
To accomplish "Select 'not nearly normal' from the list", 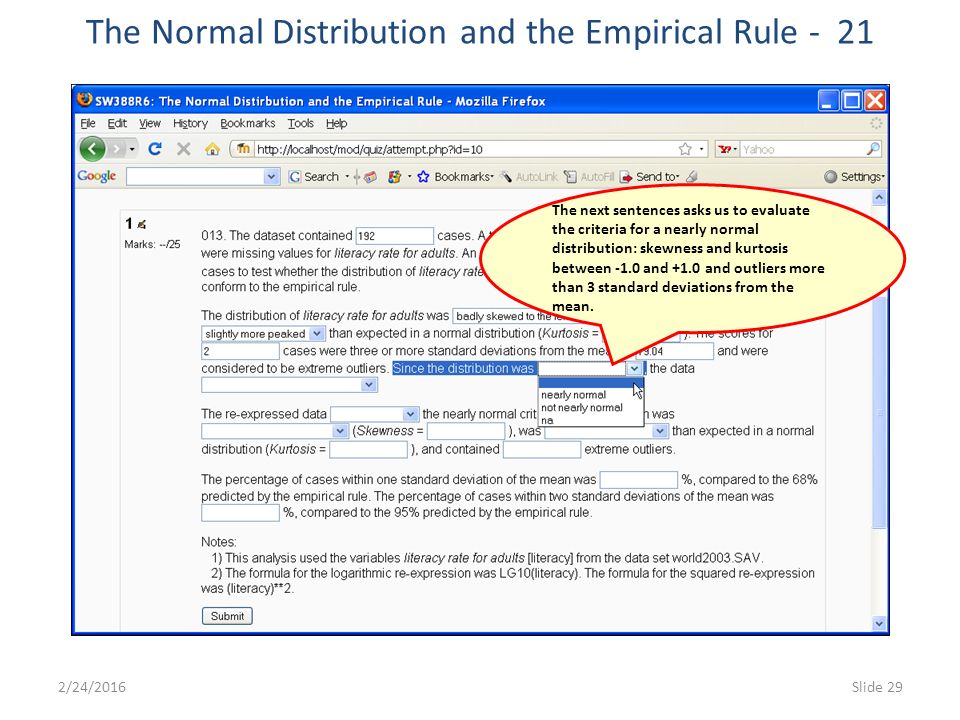I will coord(582,408).
